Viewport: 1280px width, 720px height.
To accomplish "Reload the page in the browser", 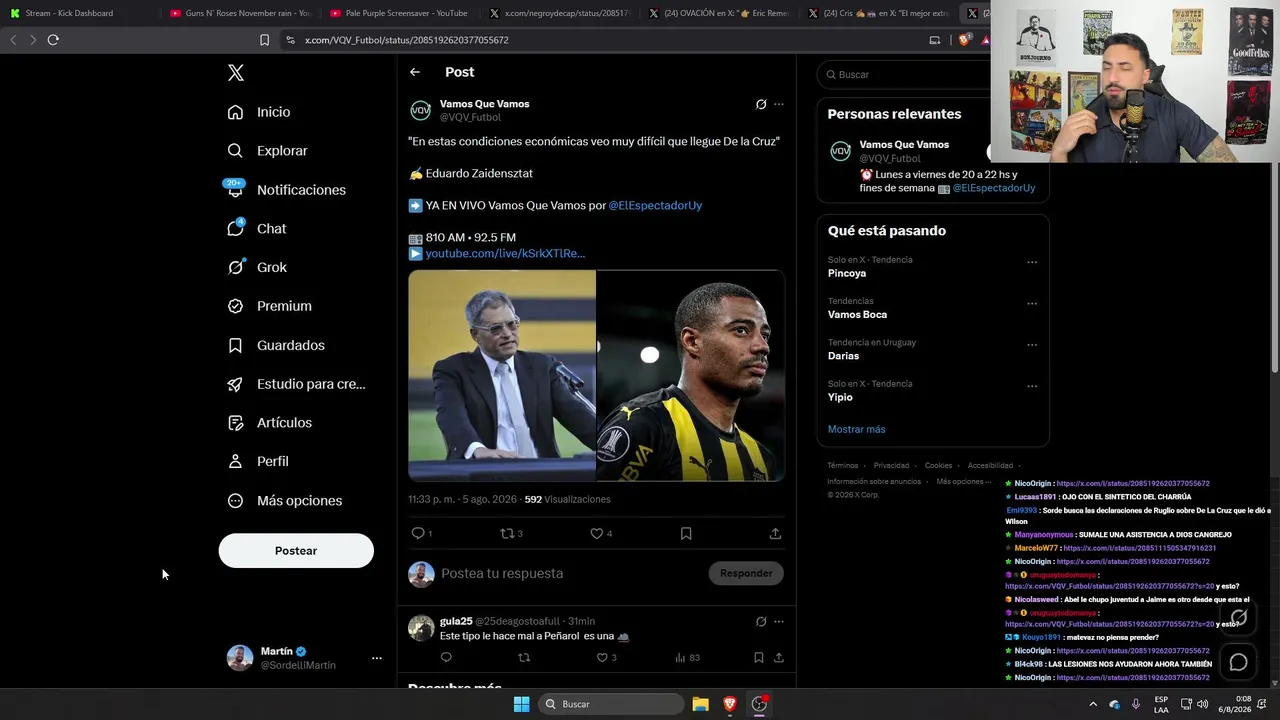I will tap(53, 40).
